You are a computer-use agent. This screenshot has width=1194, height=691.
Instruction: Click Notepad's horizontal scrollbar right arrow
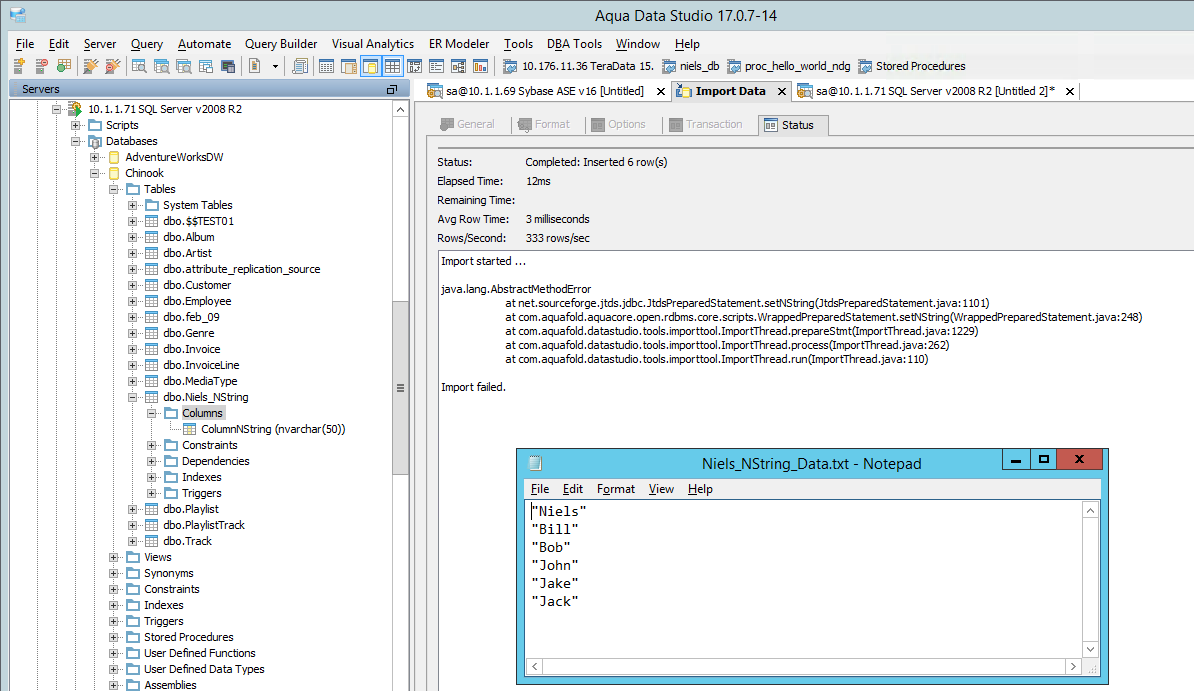[1073, 667]
